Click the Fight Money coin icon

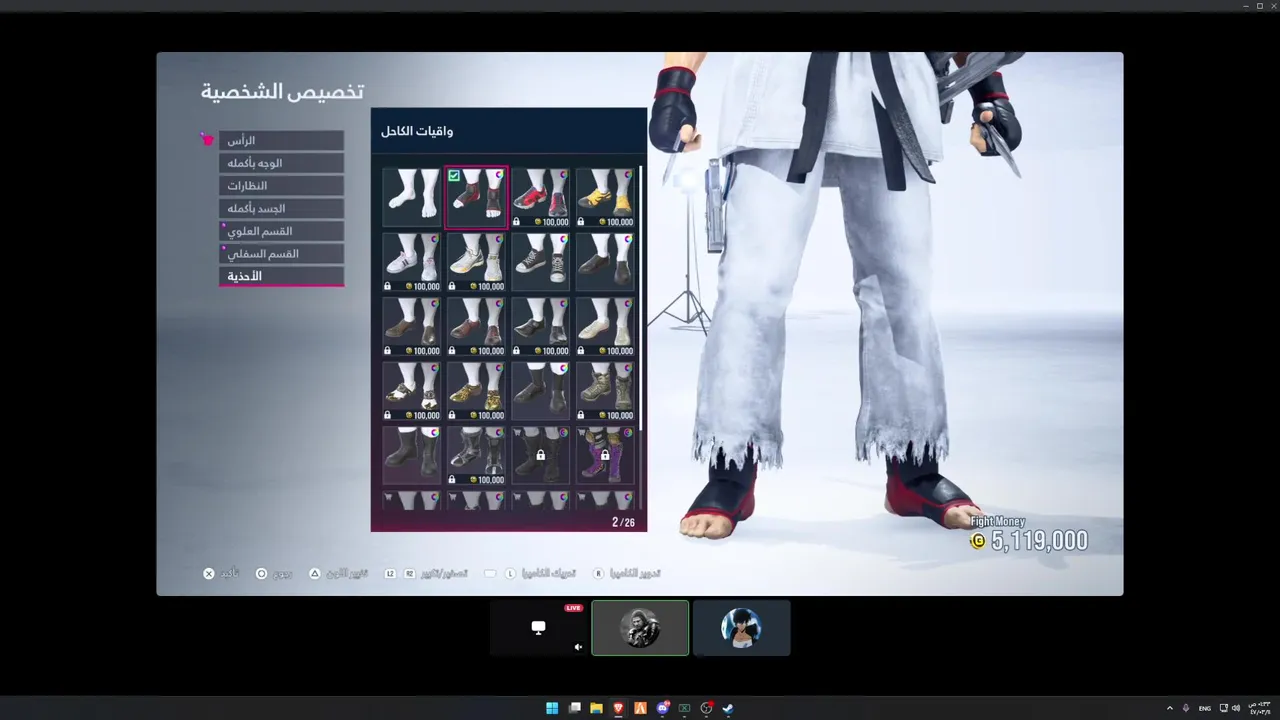click(x=978, y=541)
